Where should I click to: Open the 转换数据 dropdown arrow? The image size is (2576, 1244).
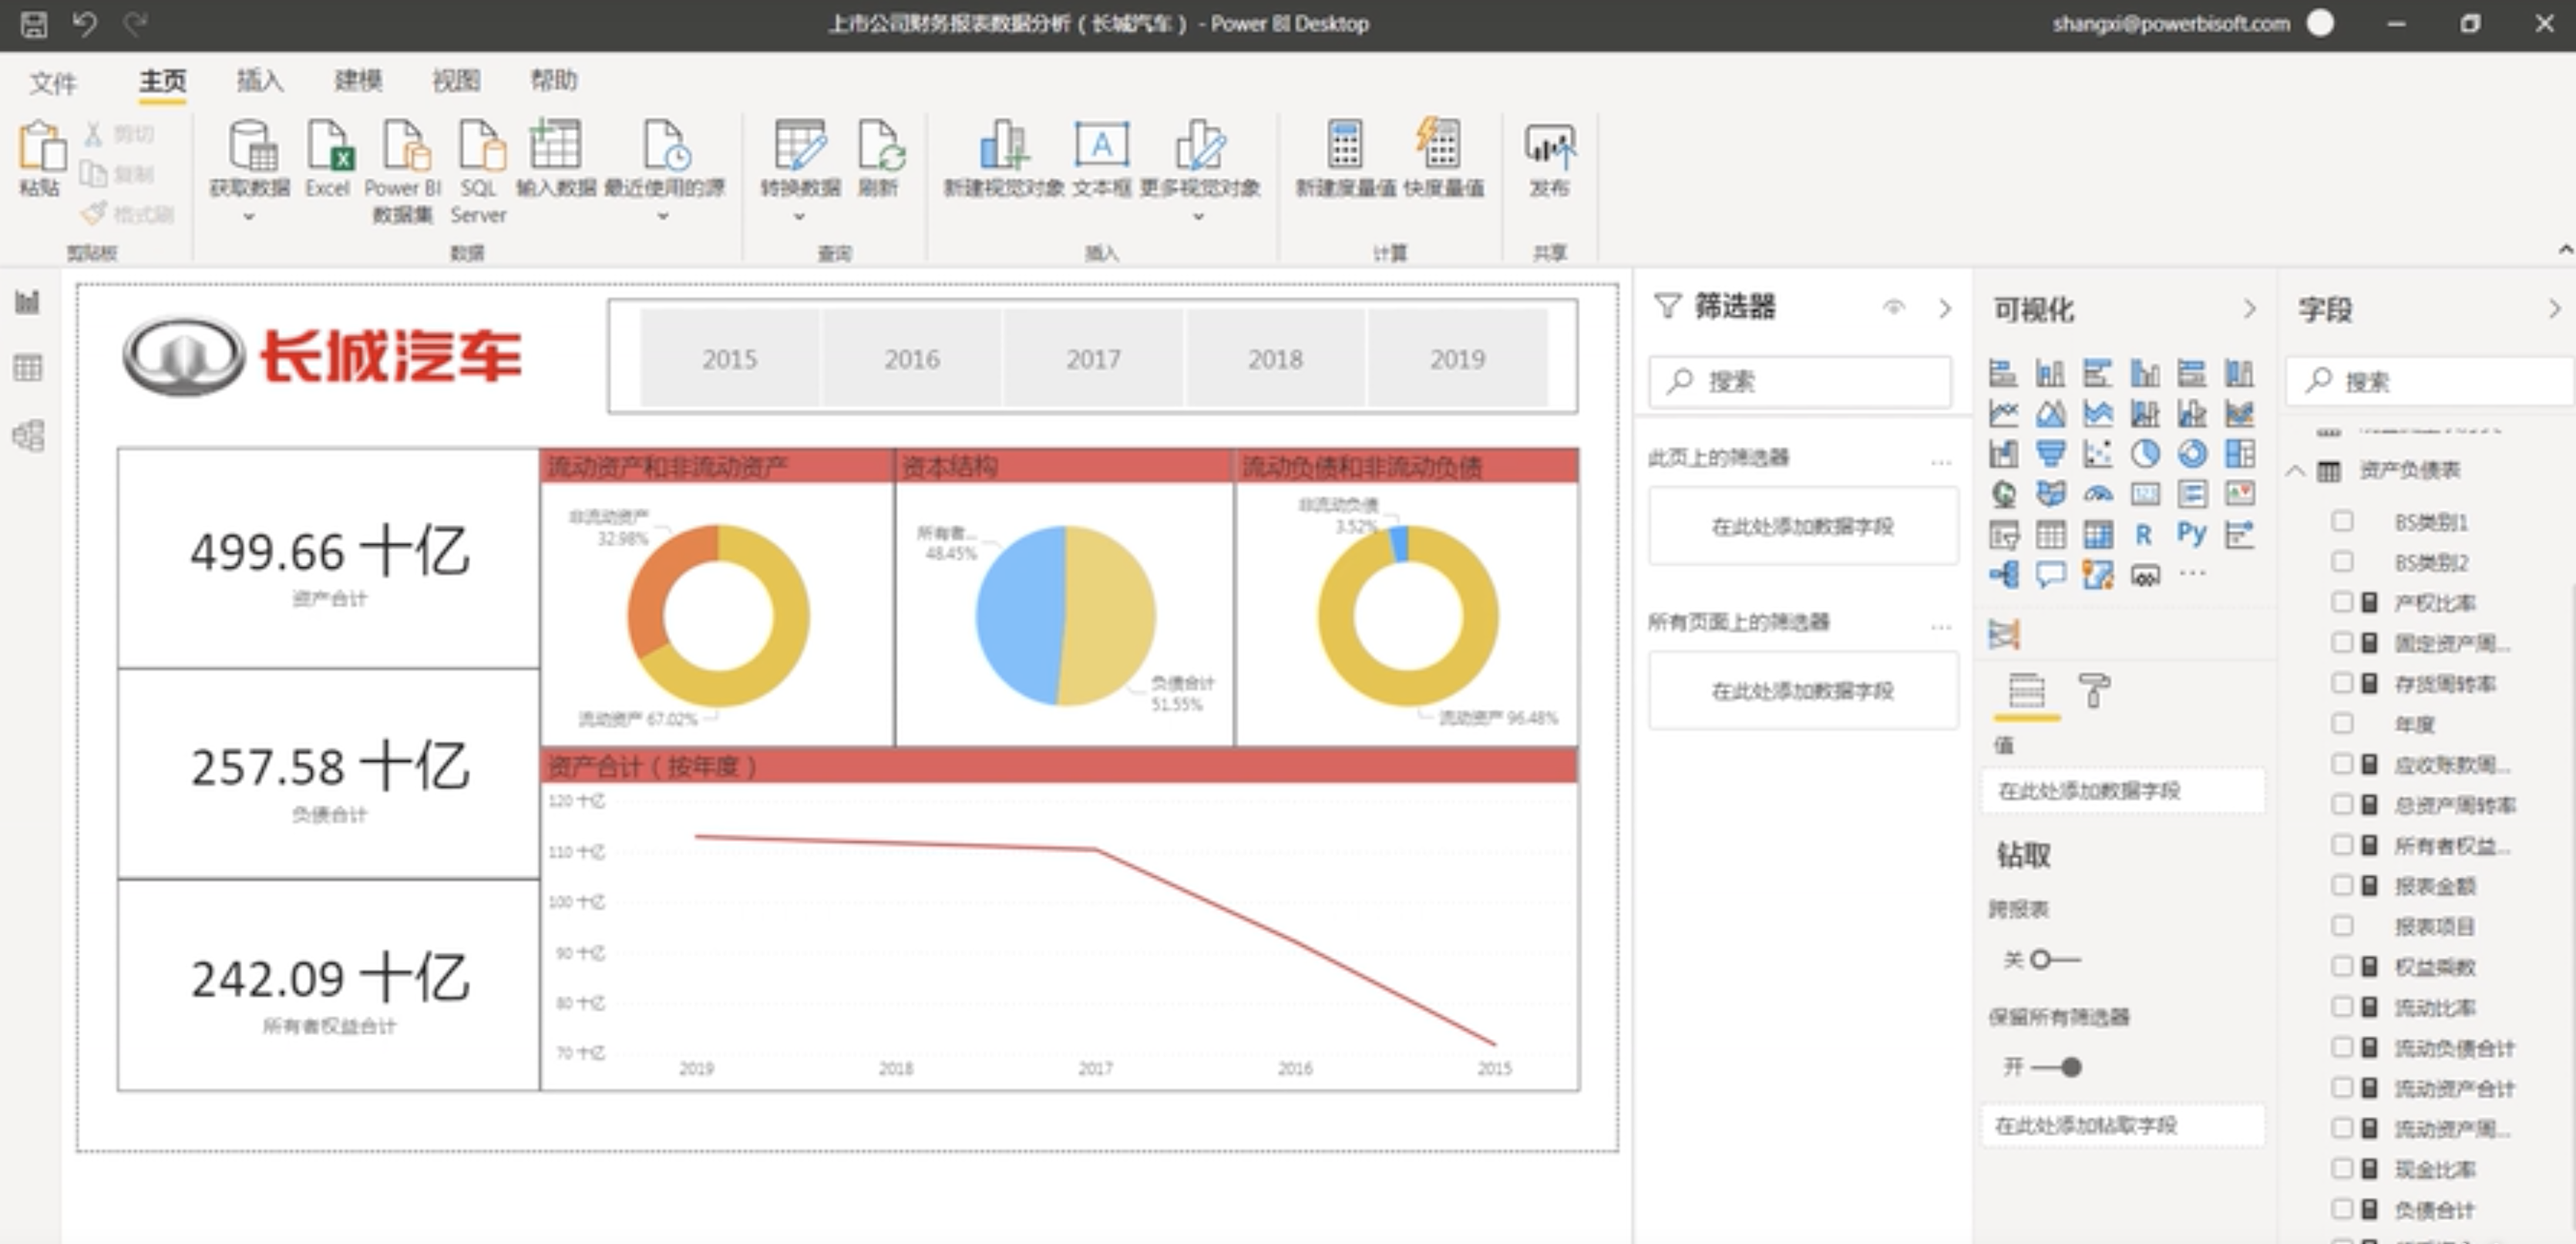[x=799, y=216]
